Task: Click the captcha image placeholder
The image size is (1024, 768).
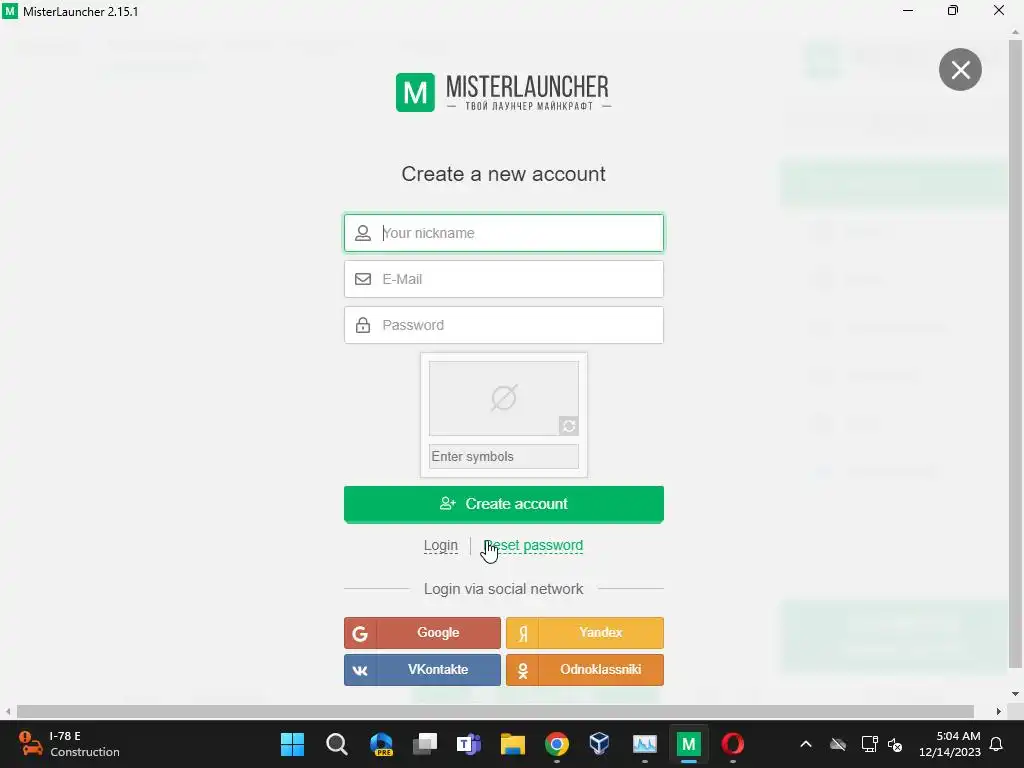Action: point(504,398)
